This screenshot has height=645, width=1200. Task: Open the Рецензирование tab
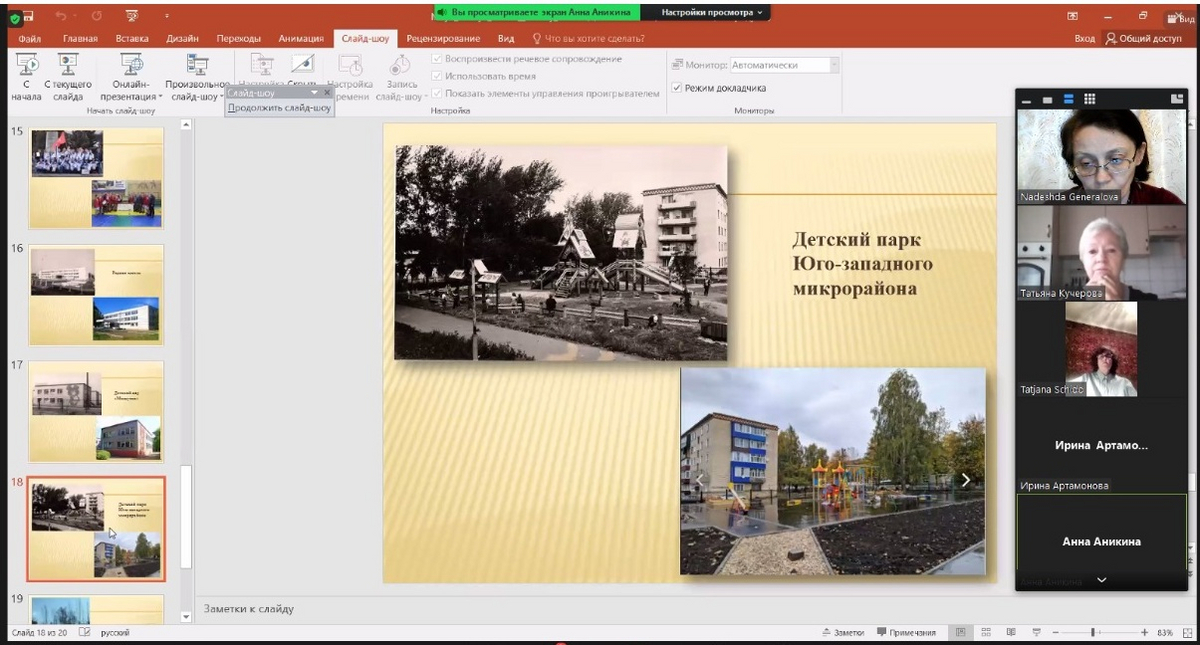443,38
